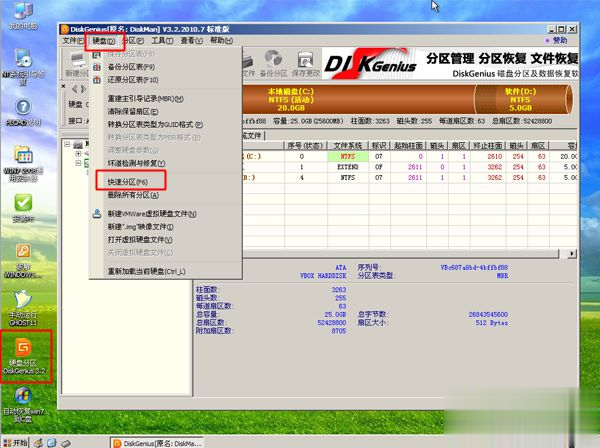Screen dimensions: 600x448
Task: Click the NTFS cell of D: row
Action: [348, 178]
